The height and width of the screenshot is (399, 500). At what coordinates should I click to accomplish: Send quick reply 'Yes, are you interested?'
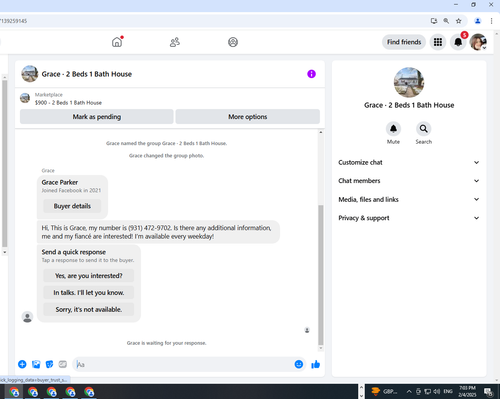pyautogui.click(x=89, y=276)
